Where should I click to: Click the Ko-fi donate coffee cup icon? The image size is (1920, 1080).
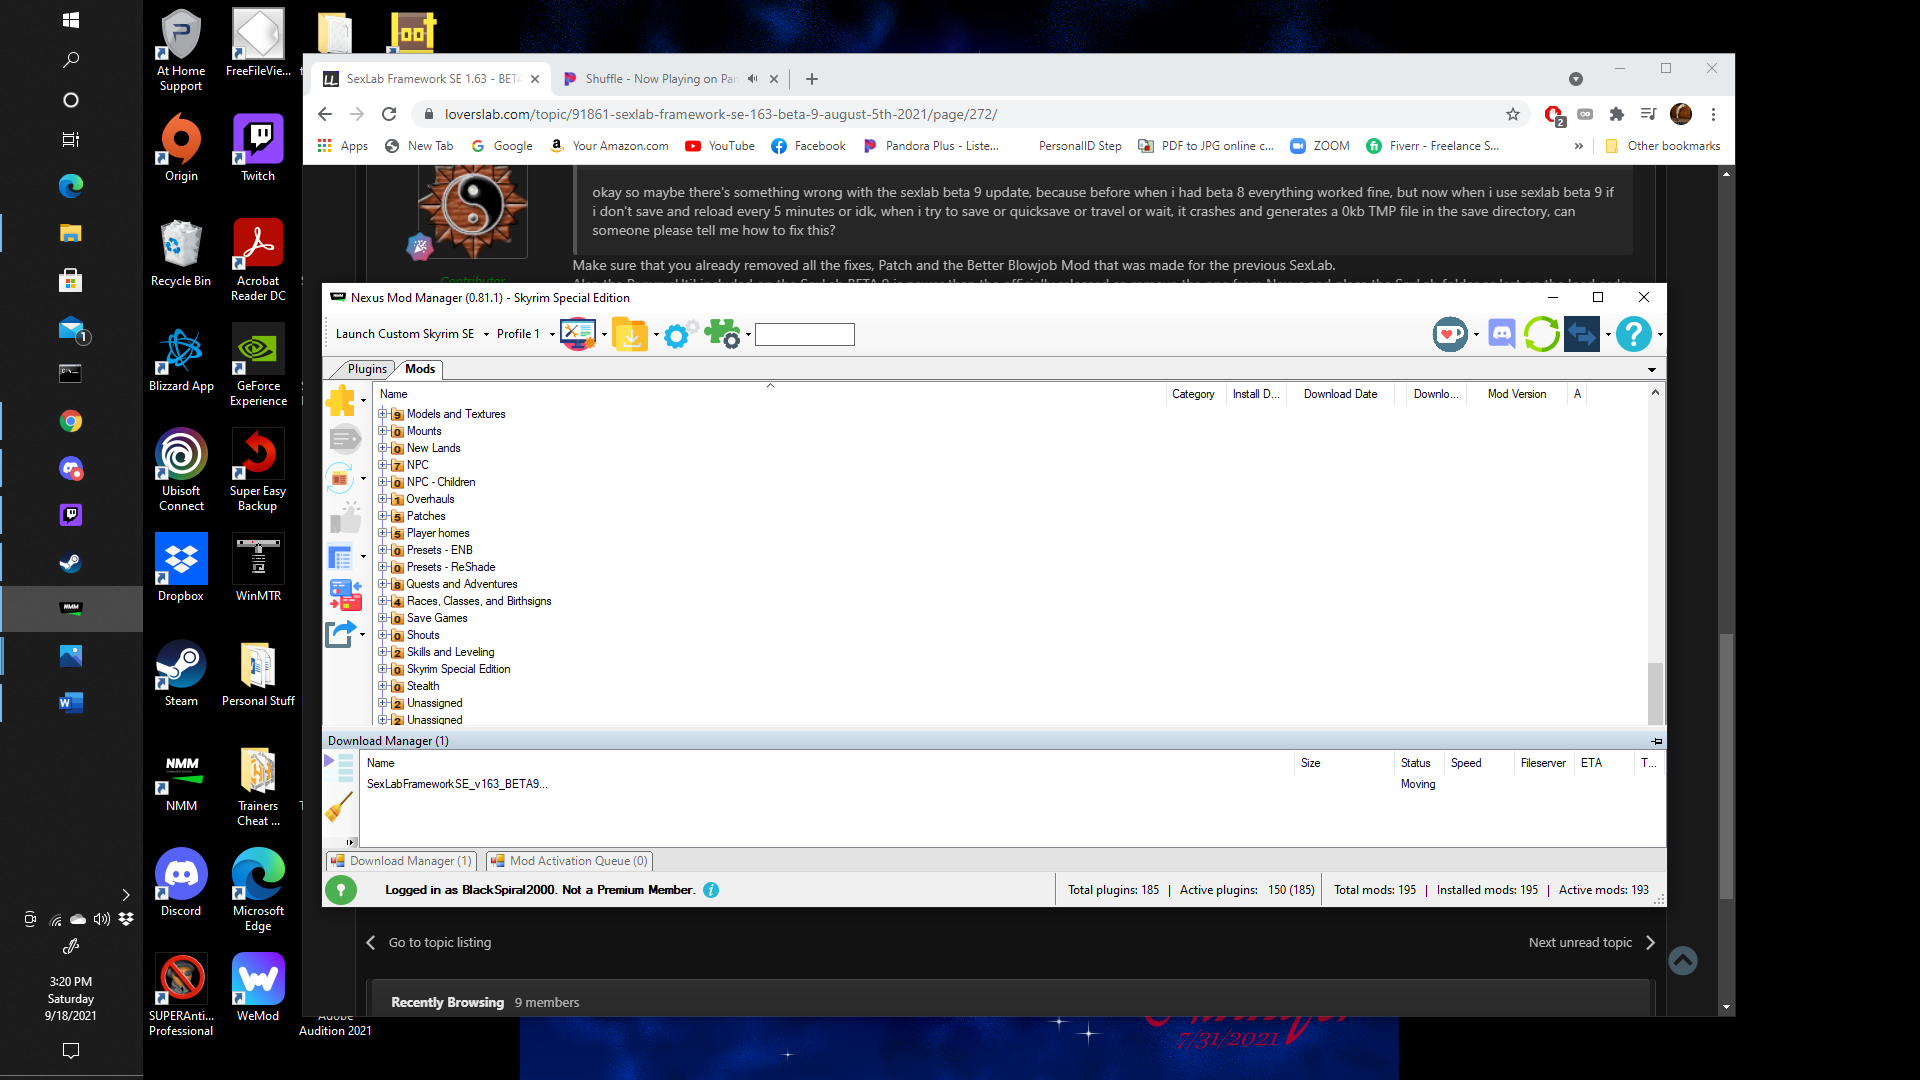click(1450, 334)
